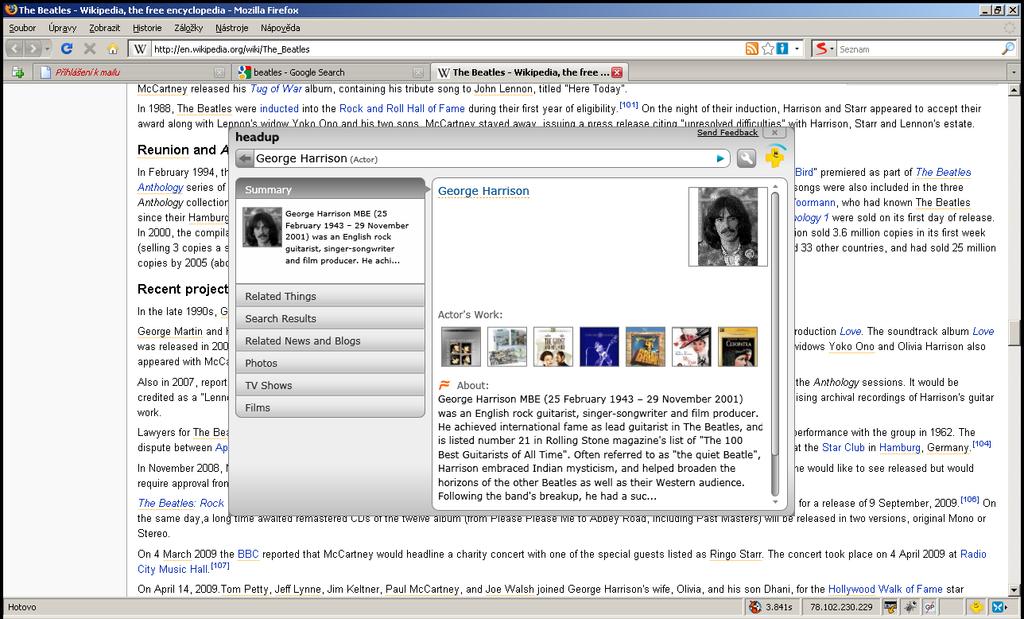Click the Firefox Back navigation button
1024x619 pixels.
(x=14, y=49)
